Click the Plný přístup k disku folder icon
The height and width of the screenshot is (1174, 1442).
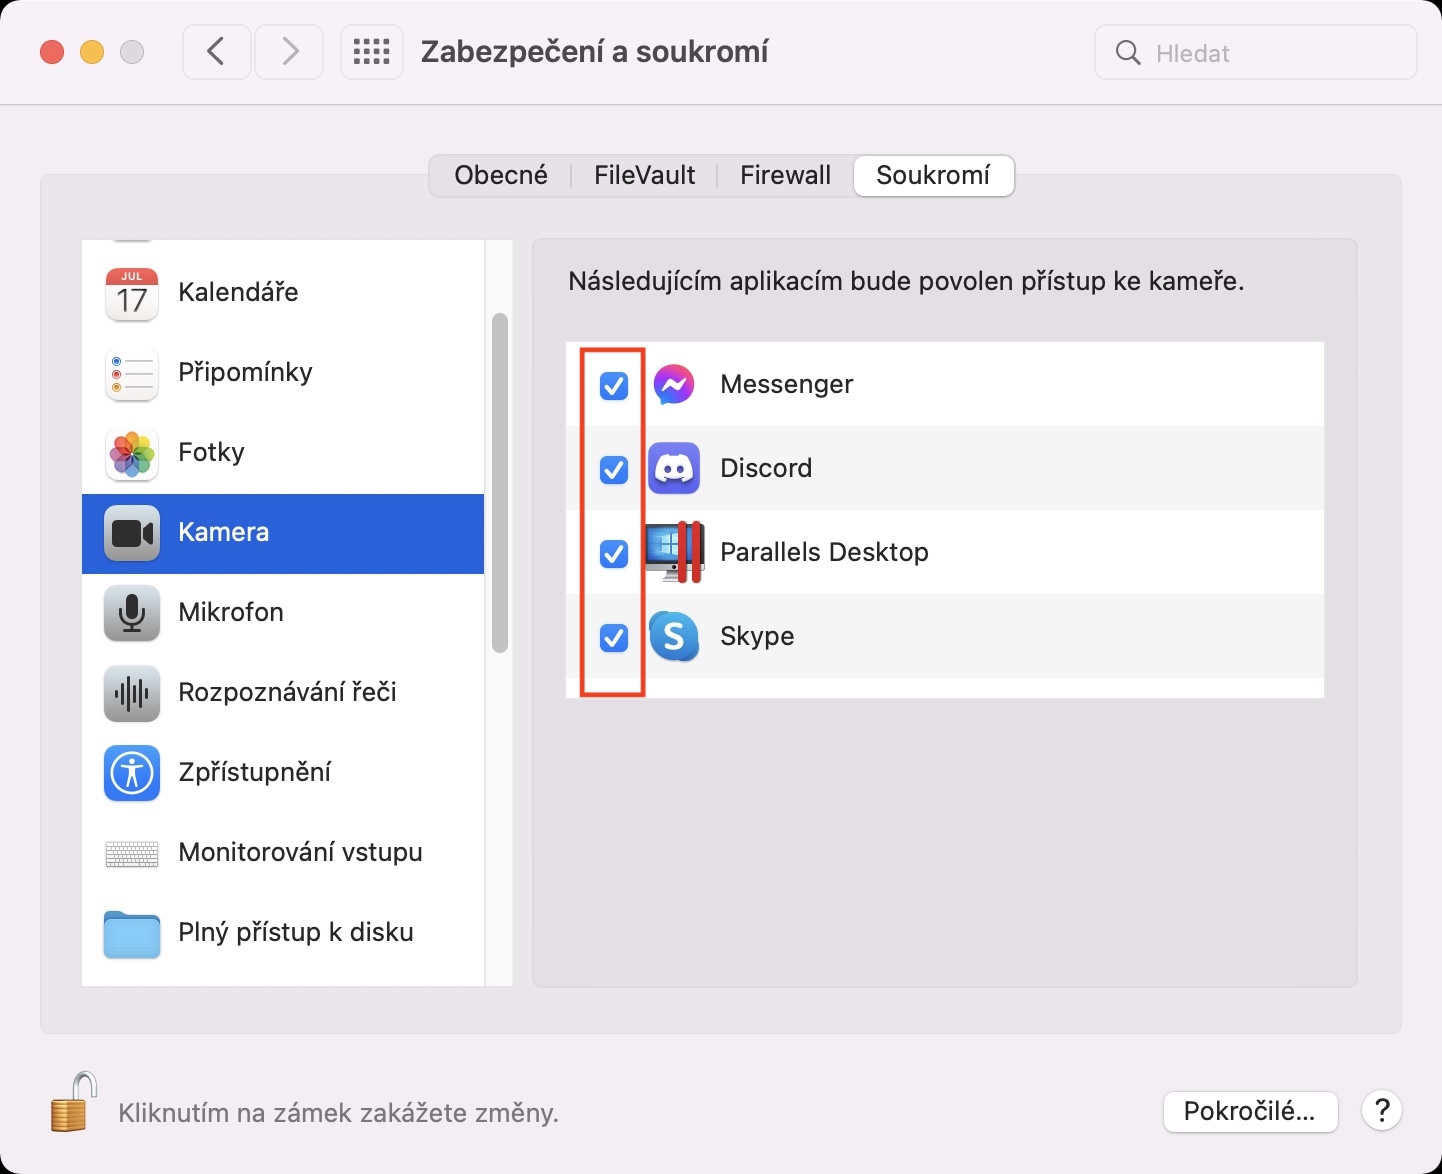(x=131, y=933)
